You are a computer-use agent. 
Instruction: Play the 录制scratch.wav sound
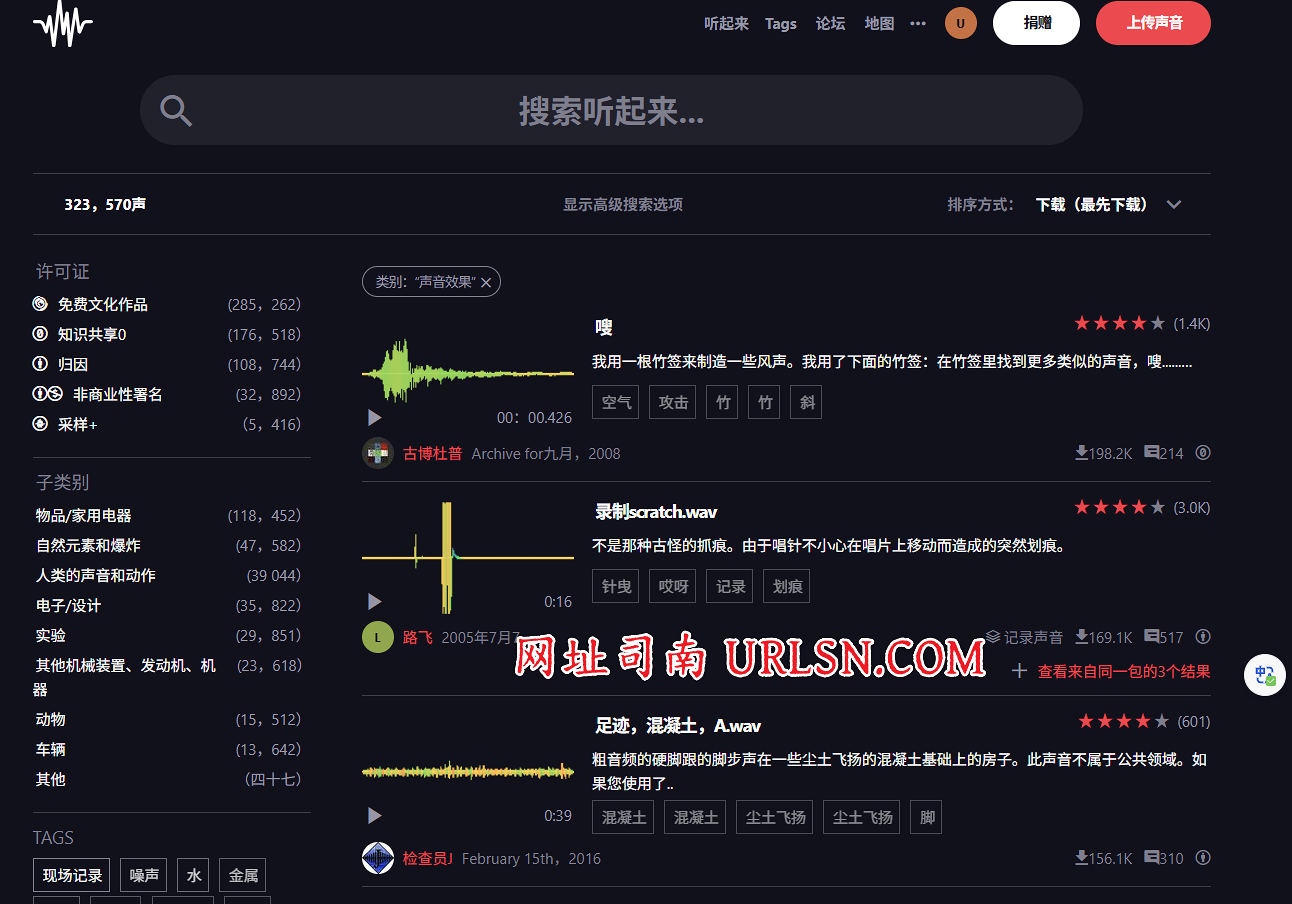point(375,601)
